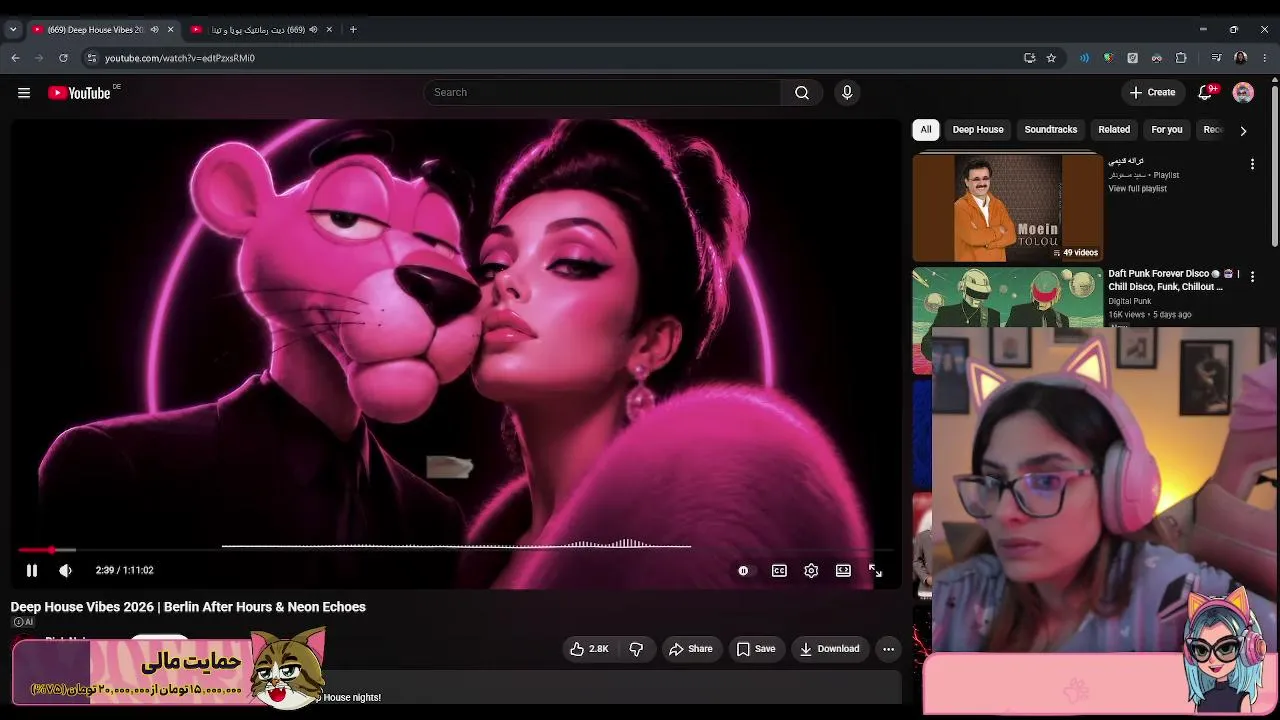This screenshot has width=1280, height=720.
Task: Open the browser extensions puzzle menu
Action: (x=1181, y=58)
